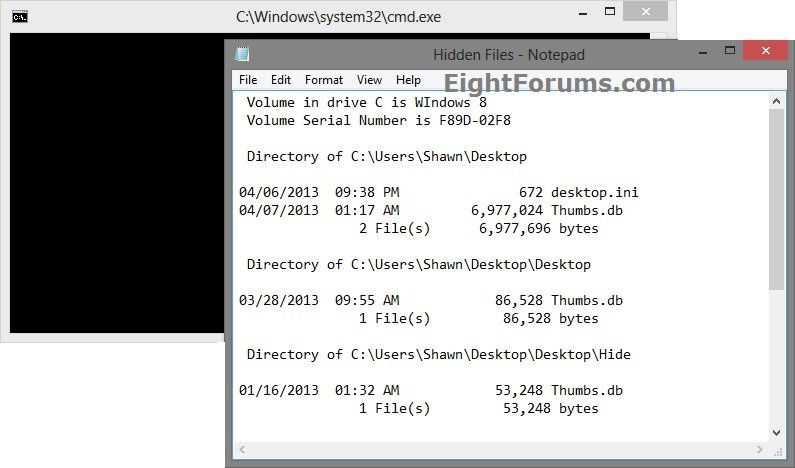Click the cmd.exe system menu icon
Image resolution: width=795 pixels, height=468 pixels.
coord(19,16)
